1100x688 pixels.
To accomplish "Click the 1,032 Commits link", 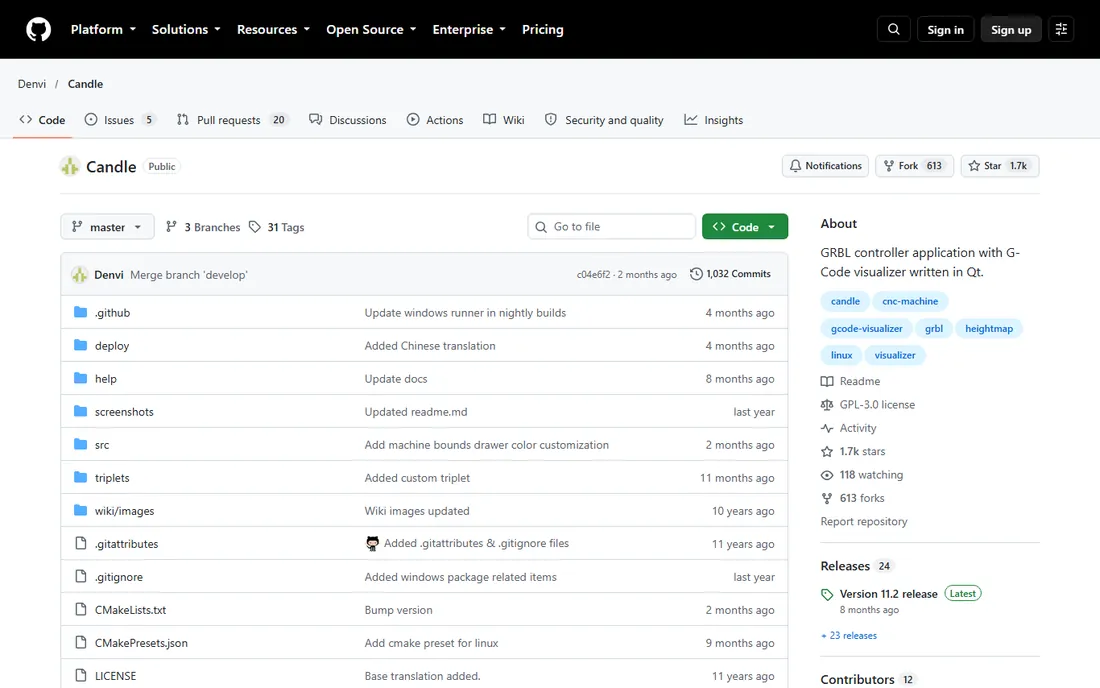I will pyautogui.click(x=730, y=274).
